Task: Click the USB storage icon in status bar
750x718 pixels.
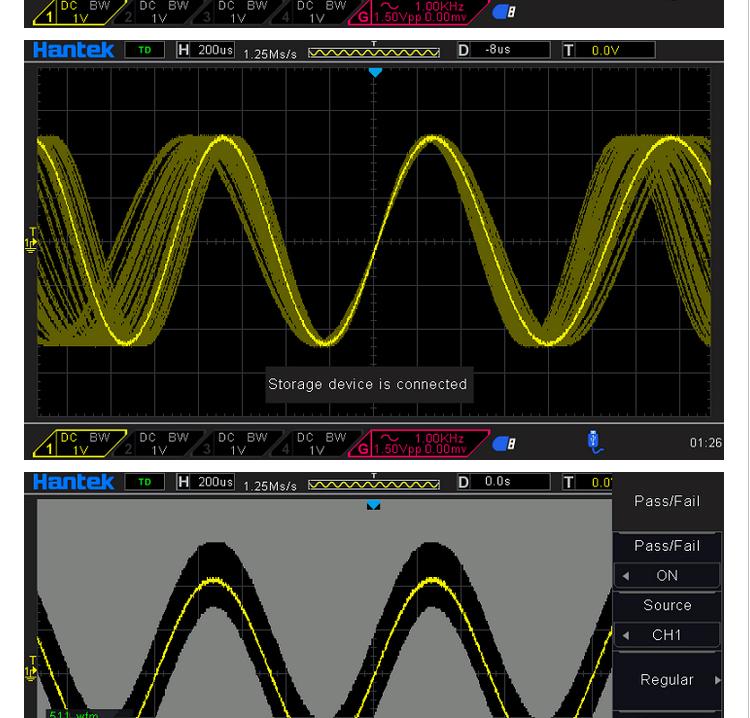Action: (x=595, y=441)
